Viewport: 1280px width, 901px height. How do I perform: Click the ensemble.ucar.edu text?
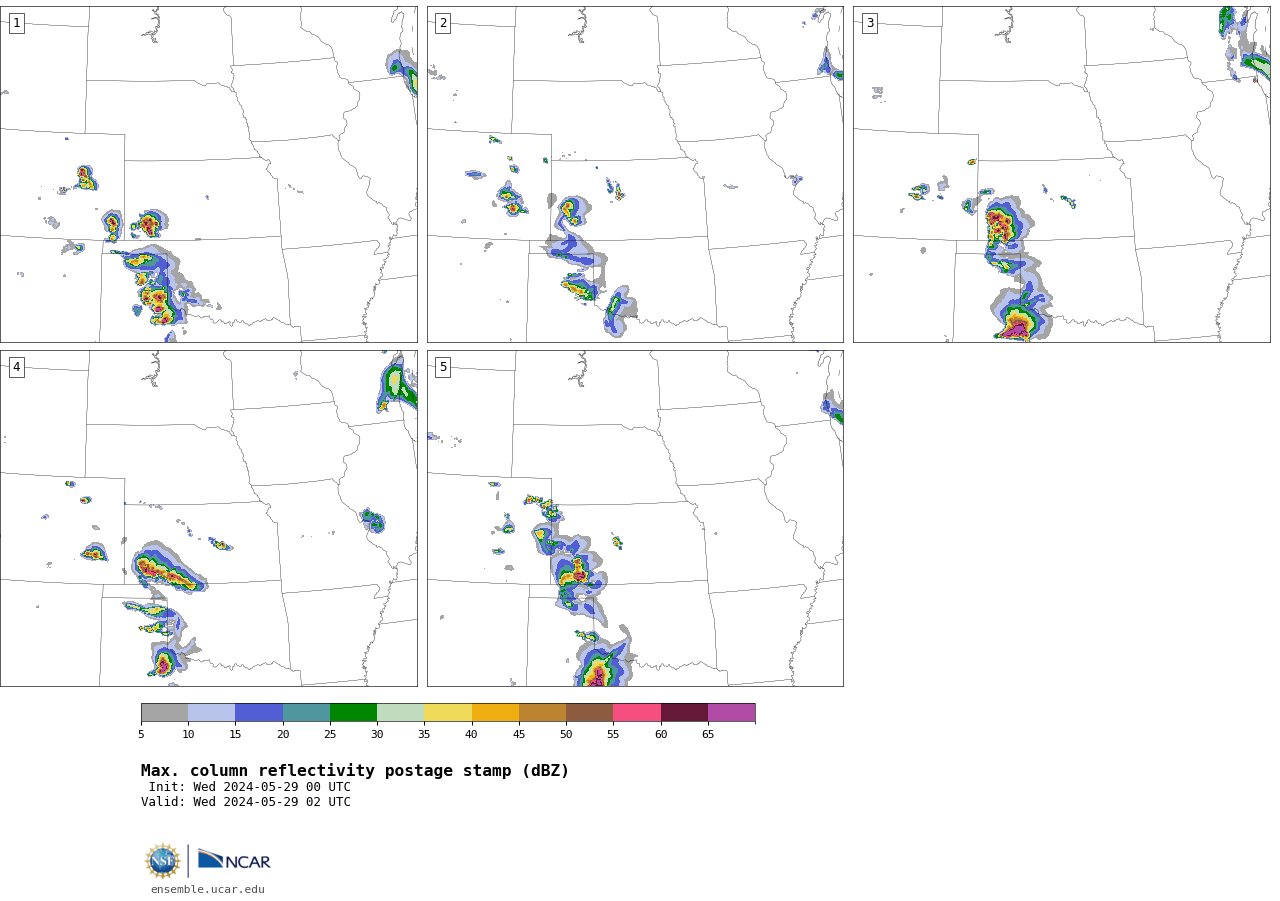point(208,890)
